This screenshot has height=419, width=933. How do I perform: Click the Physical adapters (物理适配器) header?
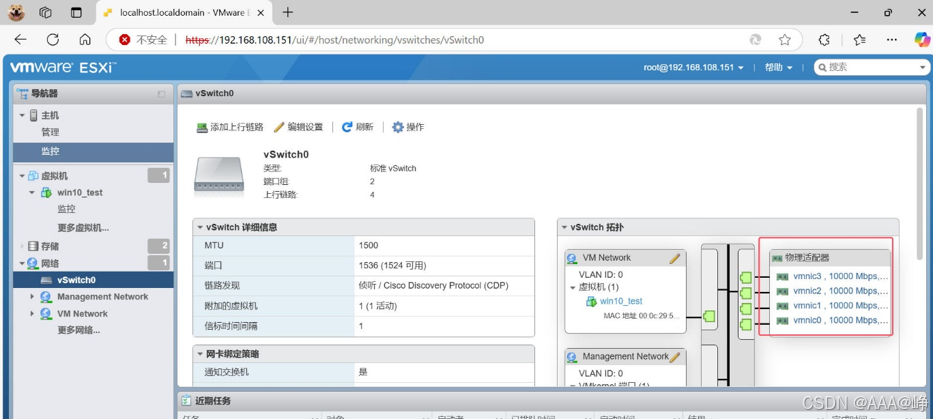(x=830, y=258)
